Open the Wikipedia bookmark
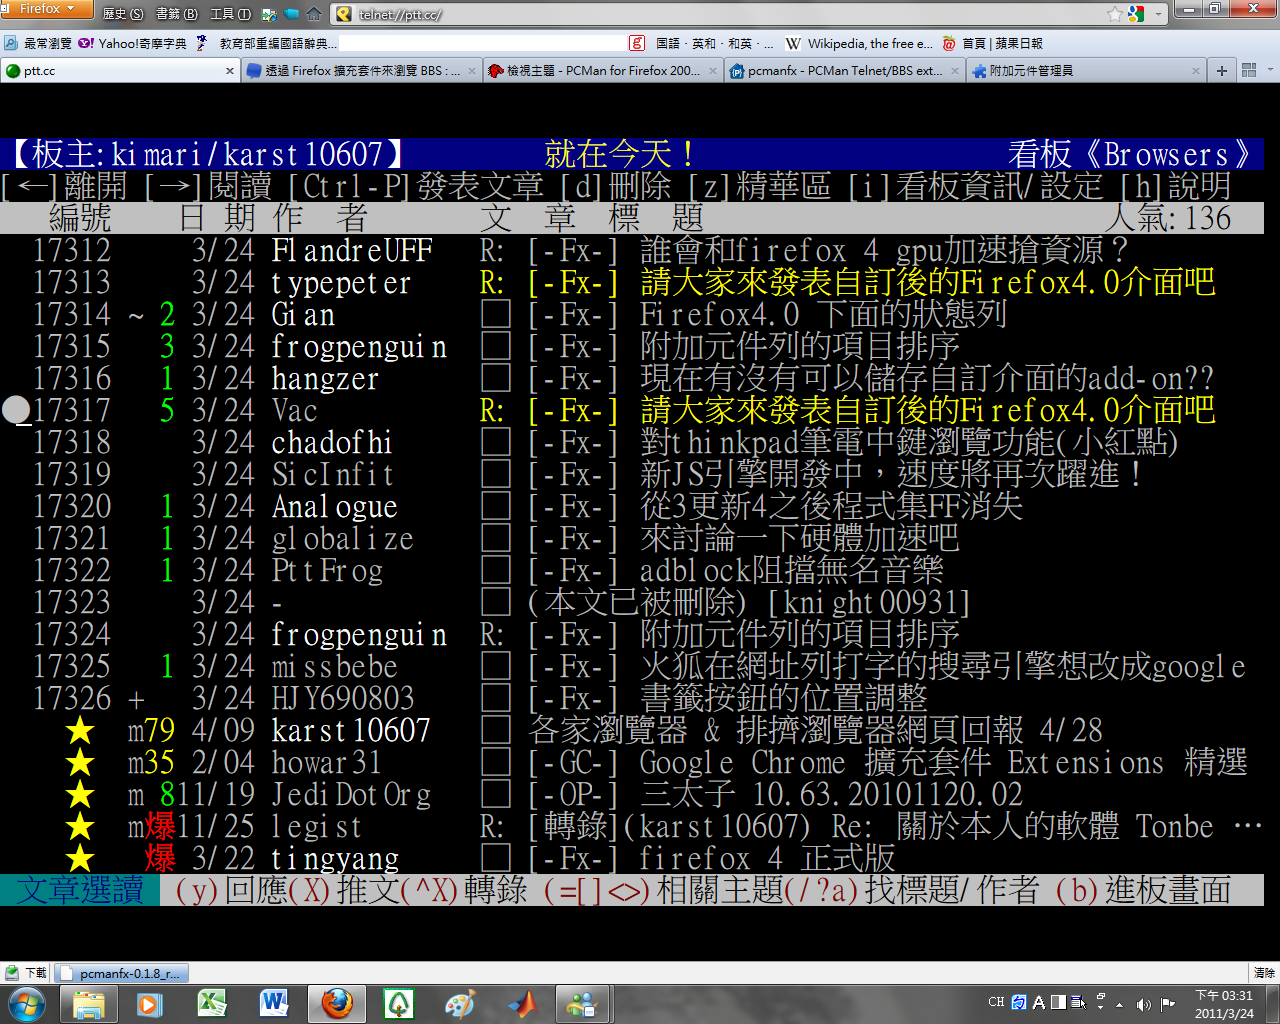Viewport: 1280px width, 1024px height. (859, 43)
